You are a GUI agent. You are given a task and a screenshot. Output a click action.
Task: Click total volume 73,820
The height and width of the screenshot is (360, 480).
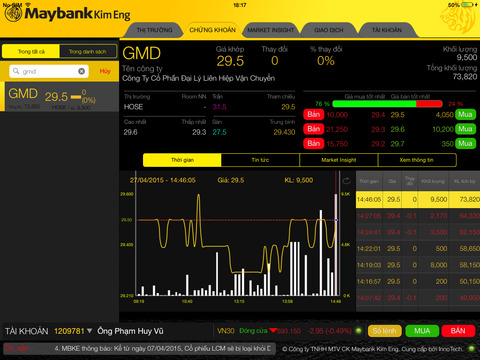465,77
